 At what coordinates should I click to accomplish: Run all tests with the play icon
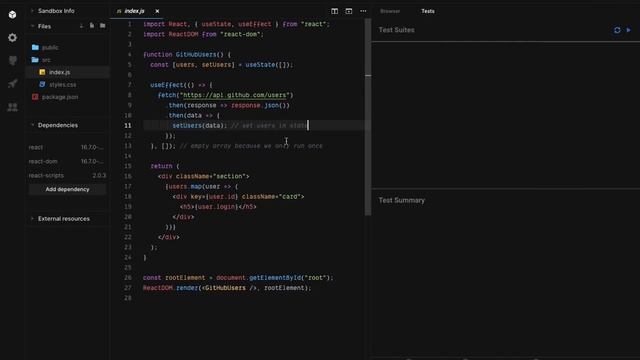[x=629, y=30]
